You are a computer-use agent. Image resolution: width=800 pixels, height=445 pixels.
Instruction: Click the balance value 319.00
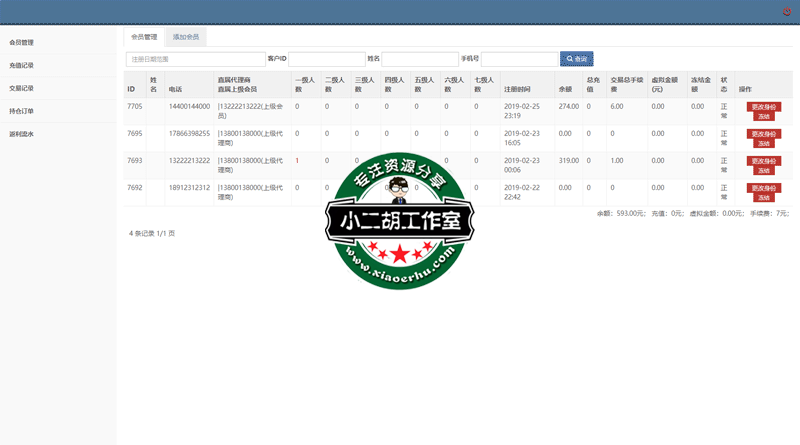coord(569,160)
